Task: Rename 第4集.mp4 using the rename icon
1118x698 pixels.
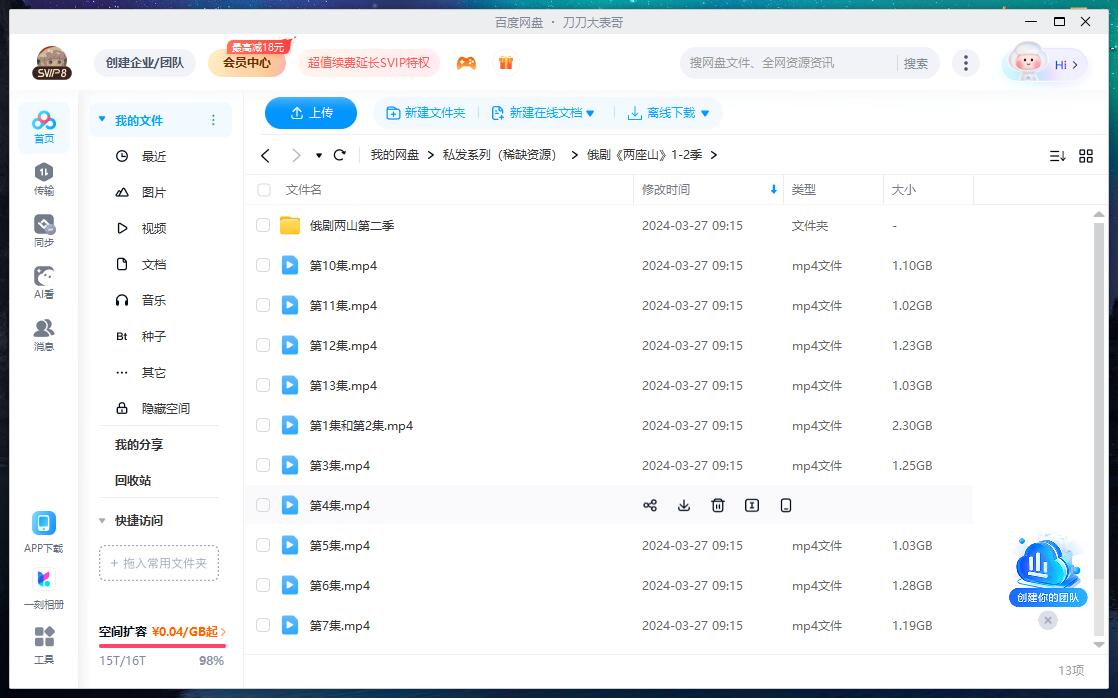Action: coord(752,506)
